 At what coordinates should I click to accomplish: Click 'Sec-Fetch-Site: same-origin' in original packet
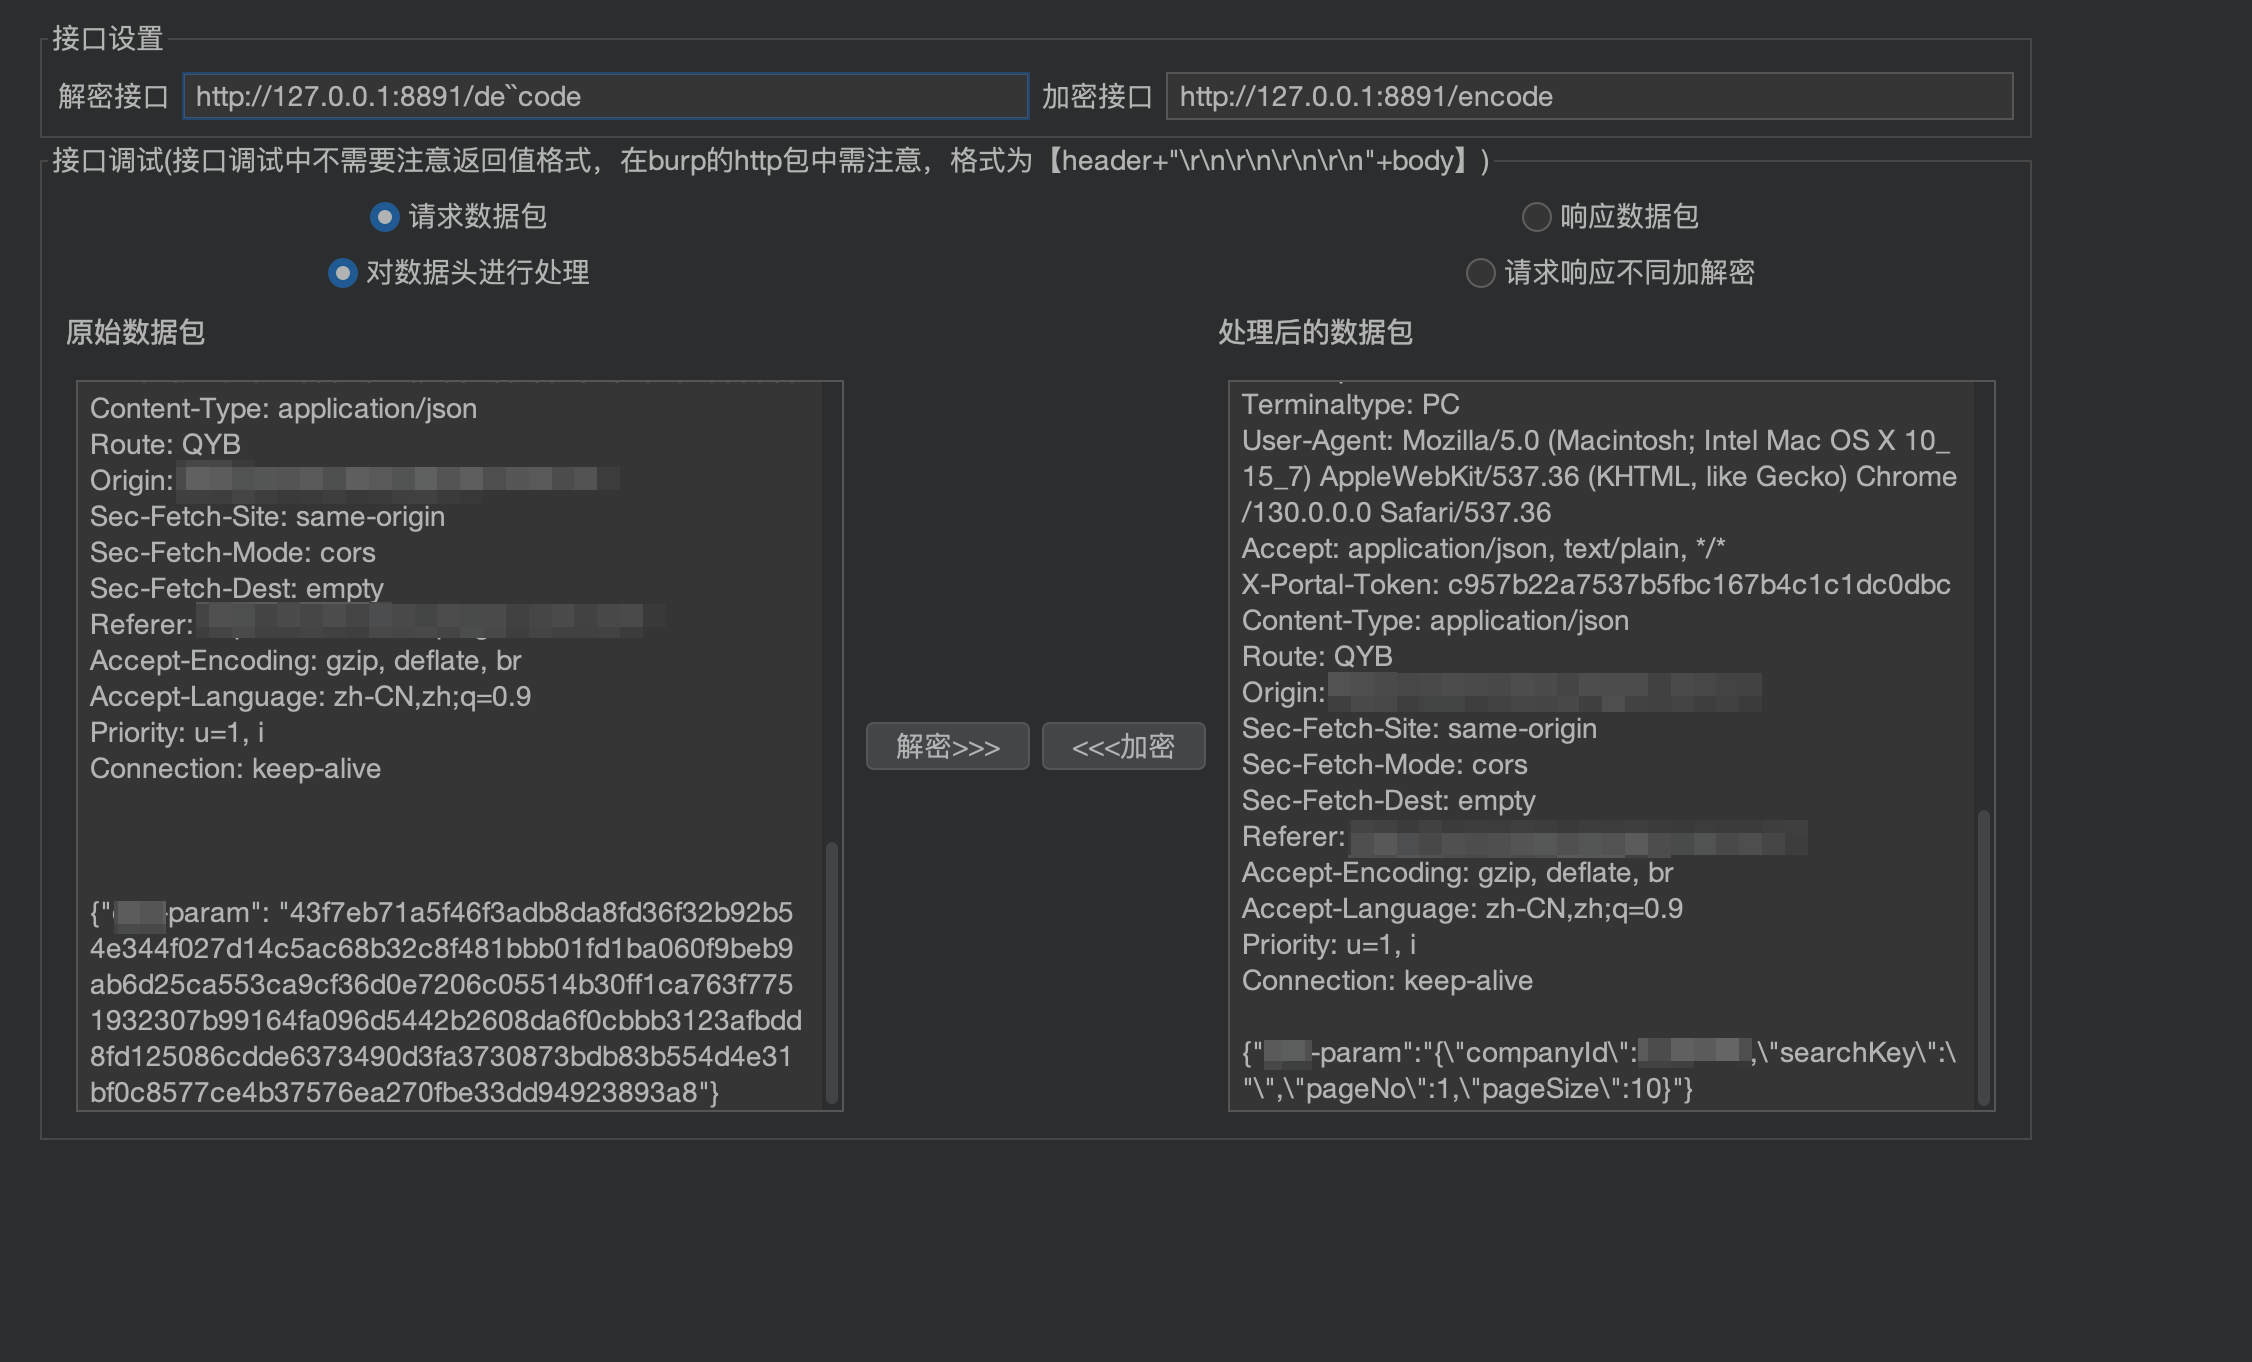point(267,516)
